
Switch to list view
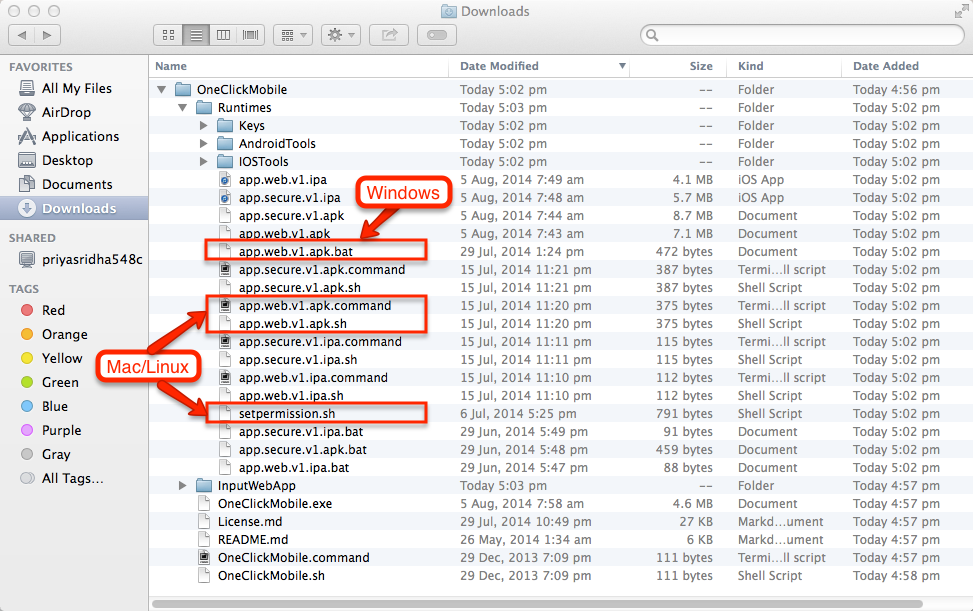[x=196, y=35]
